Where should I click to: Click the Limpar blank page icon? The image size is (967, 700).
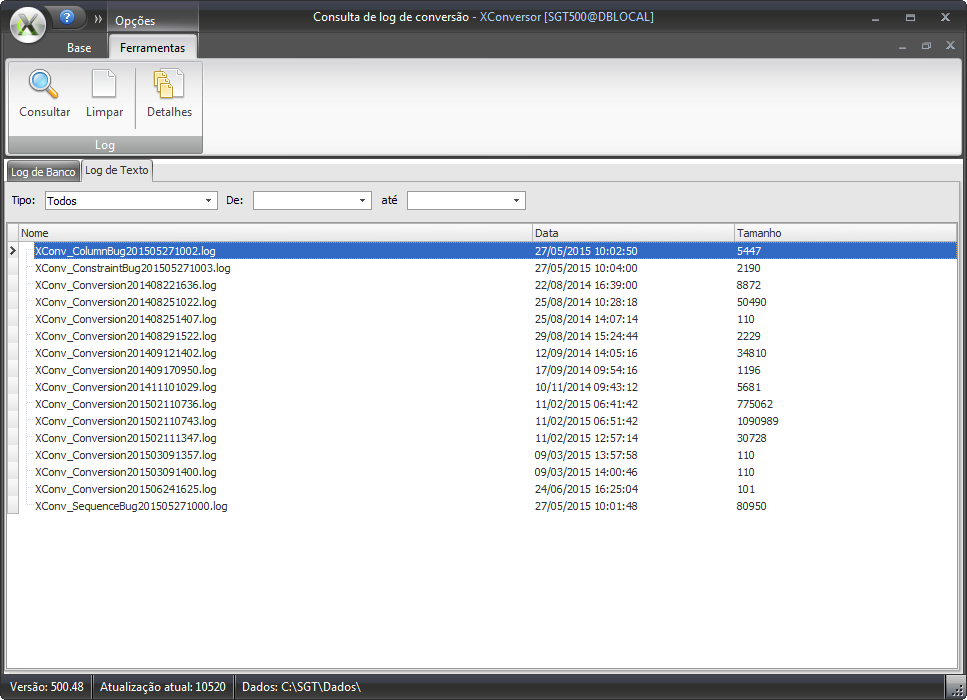coord(104,85)
